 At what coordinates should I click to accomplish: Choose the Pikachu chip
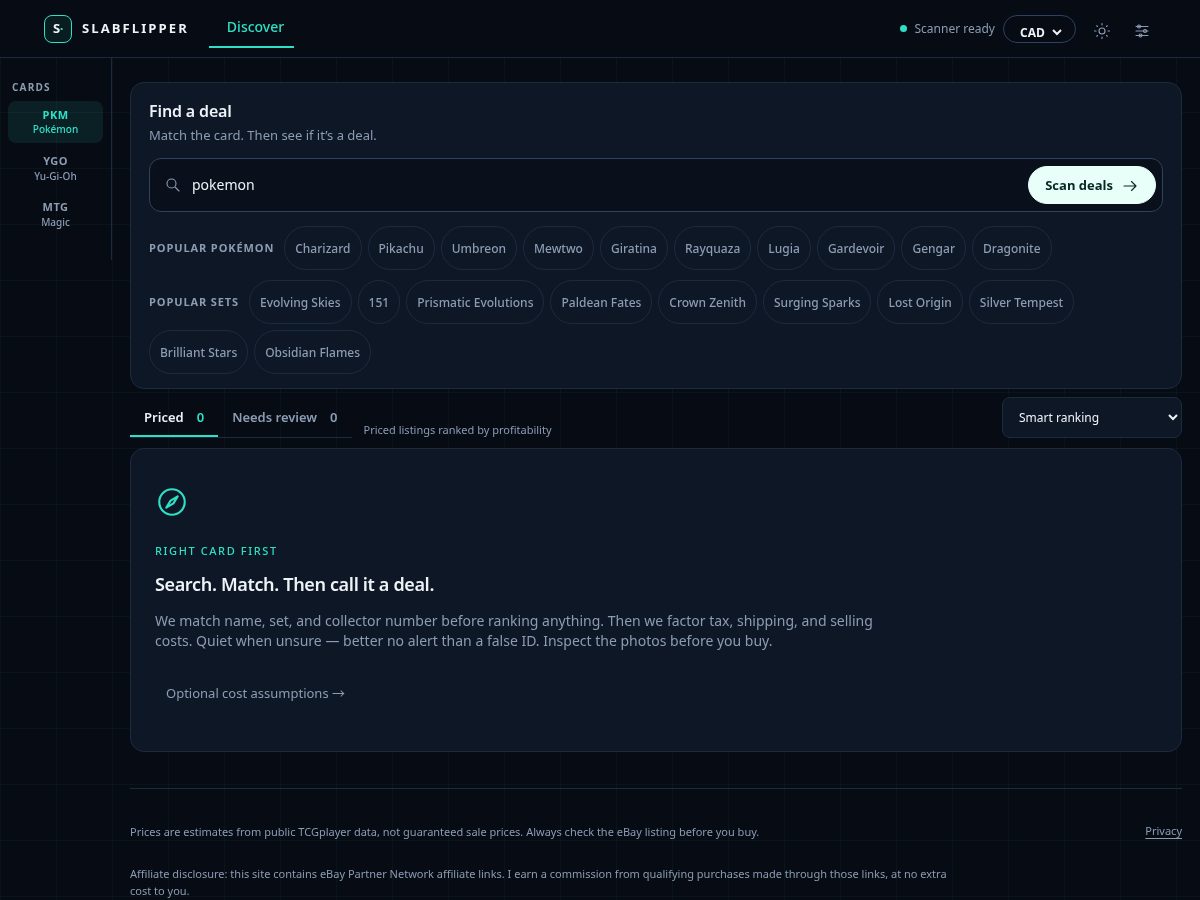(x=401, y=248)
